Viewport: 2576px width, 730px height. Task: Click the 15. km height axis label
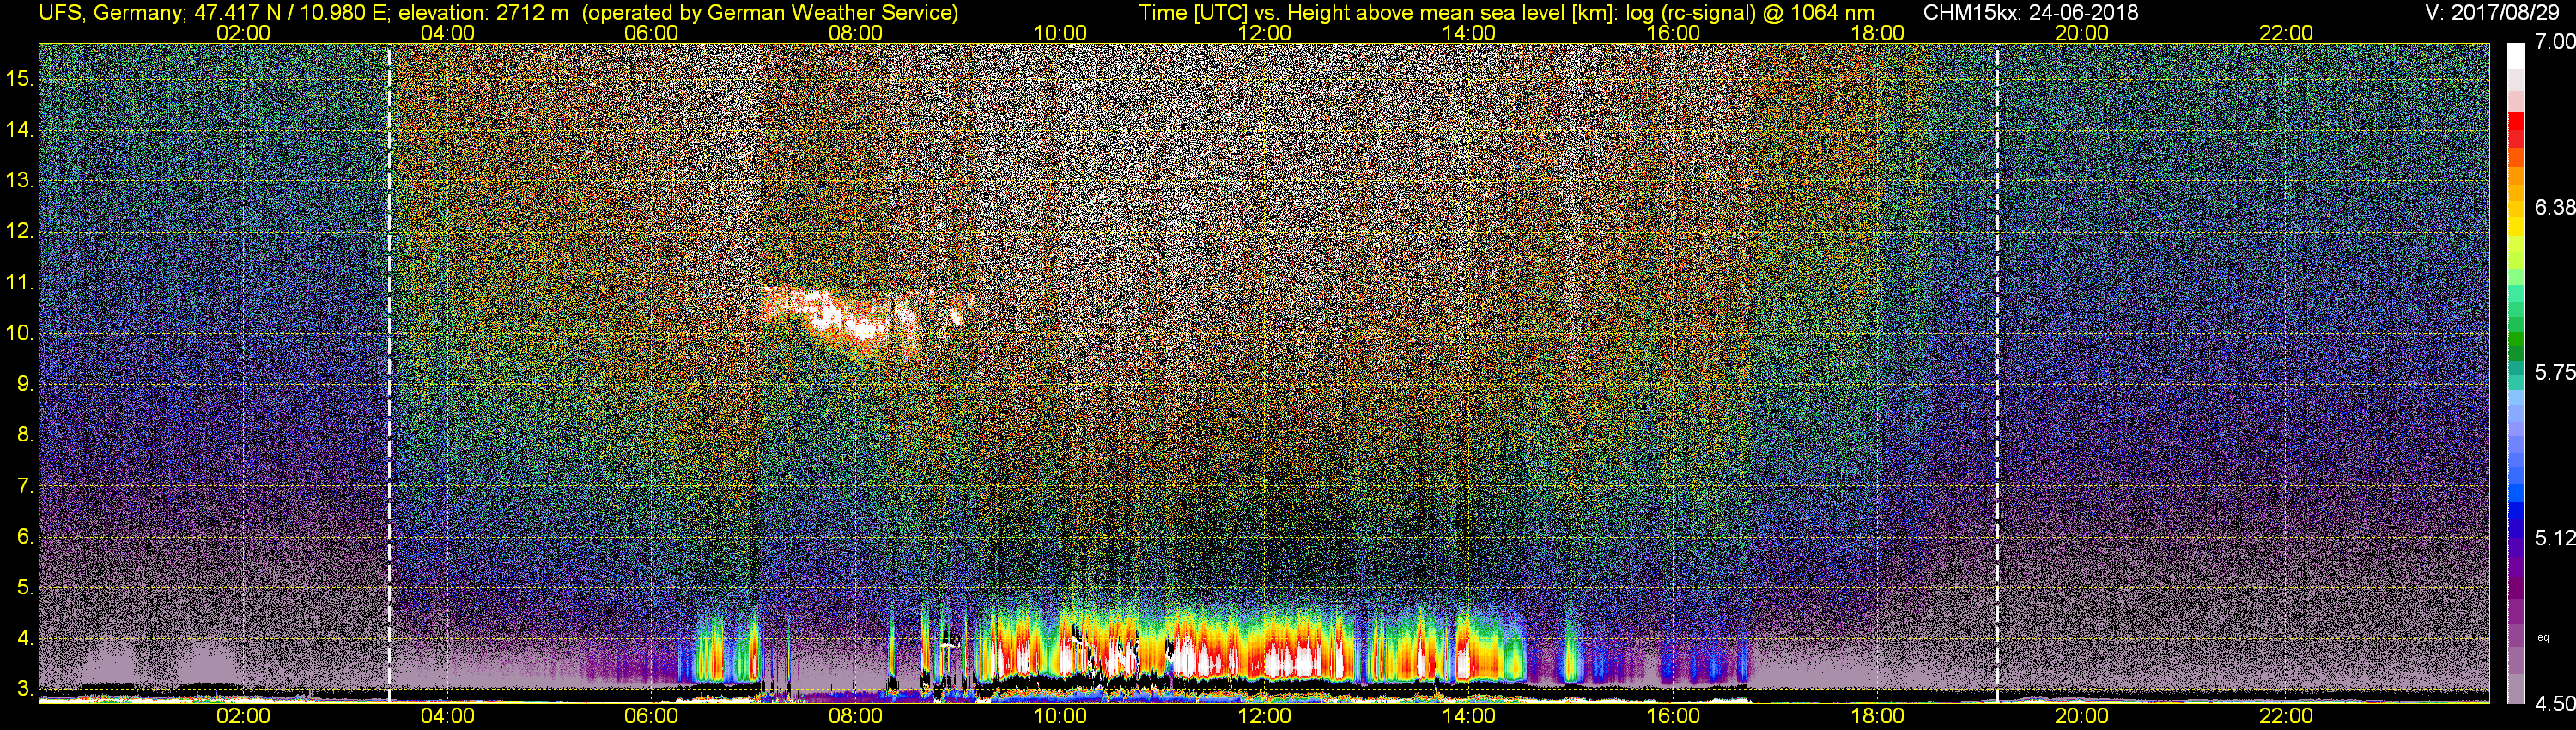[x=20, y=78]
